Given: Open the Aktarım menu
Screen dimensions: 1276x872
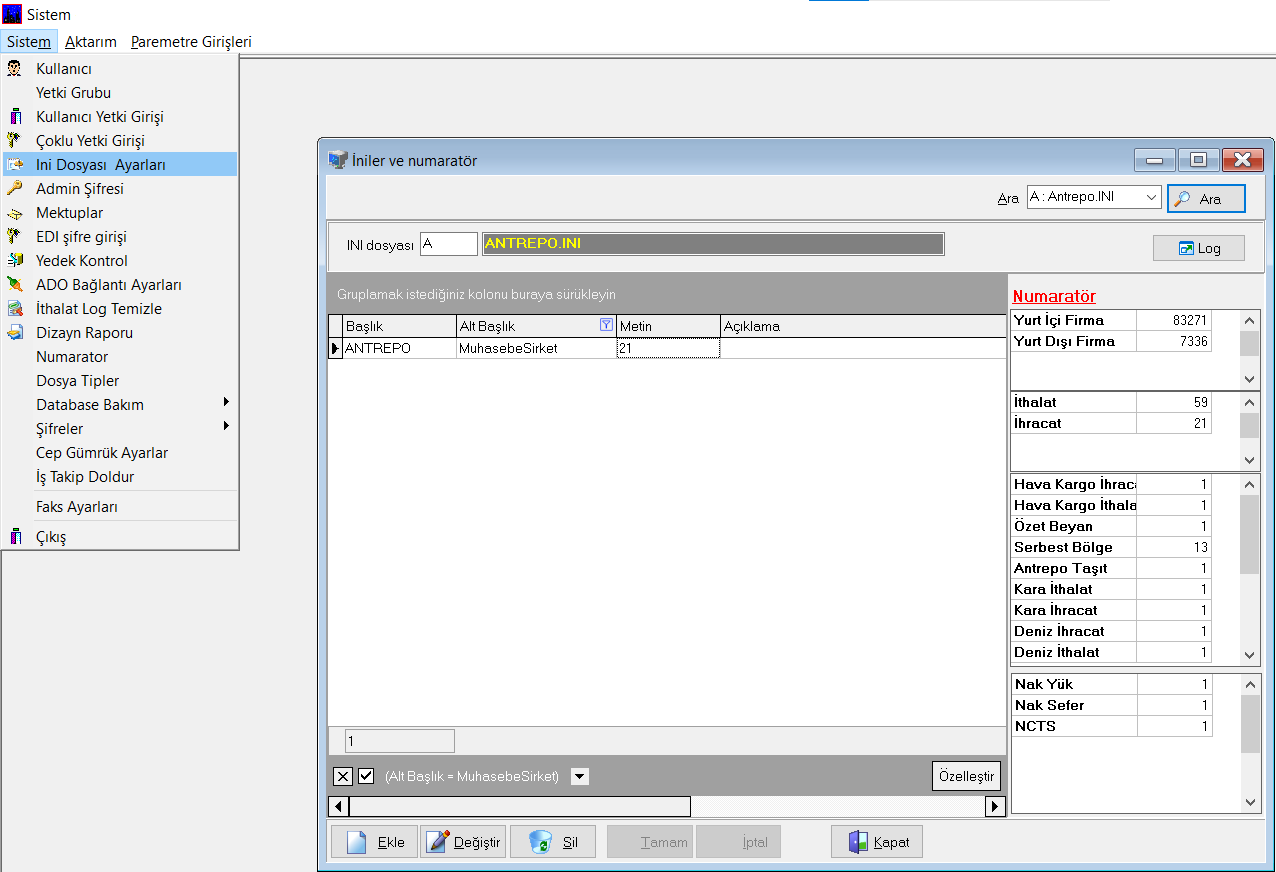Looking at the screenshot, I should pos(91,42).
